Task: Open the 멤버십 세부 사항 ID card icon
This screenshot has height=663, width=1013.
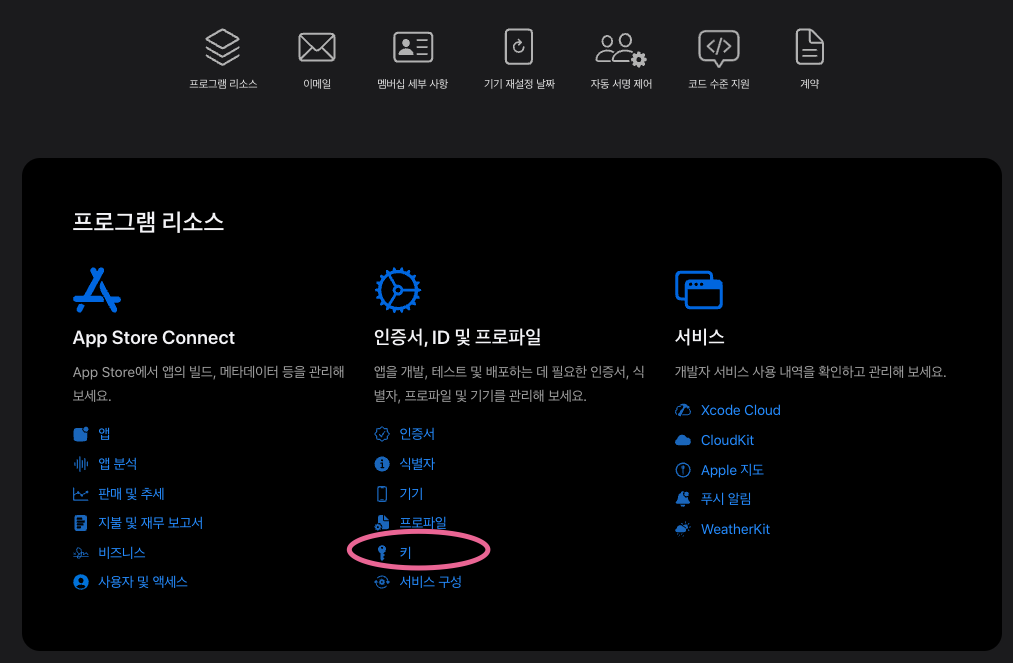Action: tap(413, 47)
